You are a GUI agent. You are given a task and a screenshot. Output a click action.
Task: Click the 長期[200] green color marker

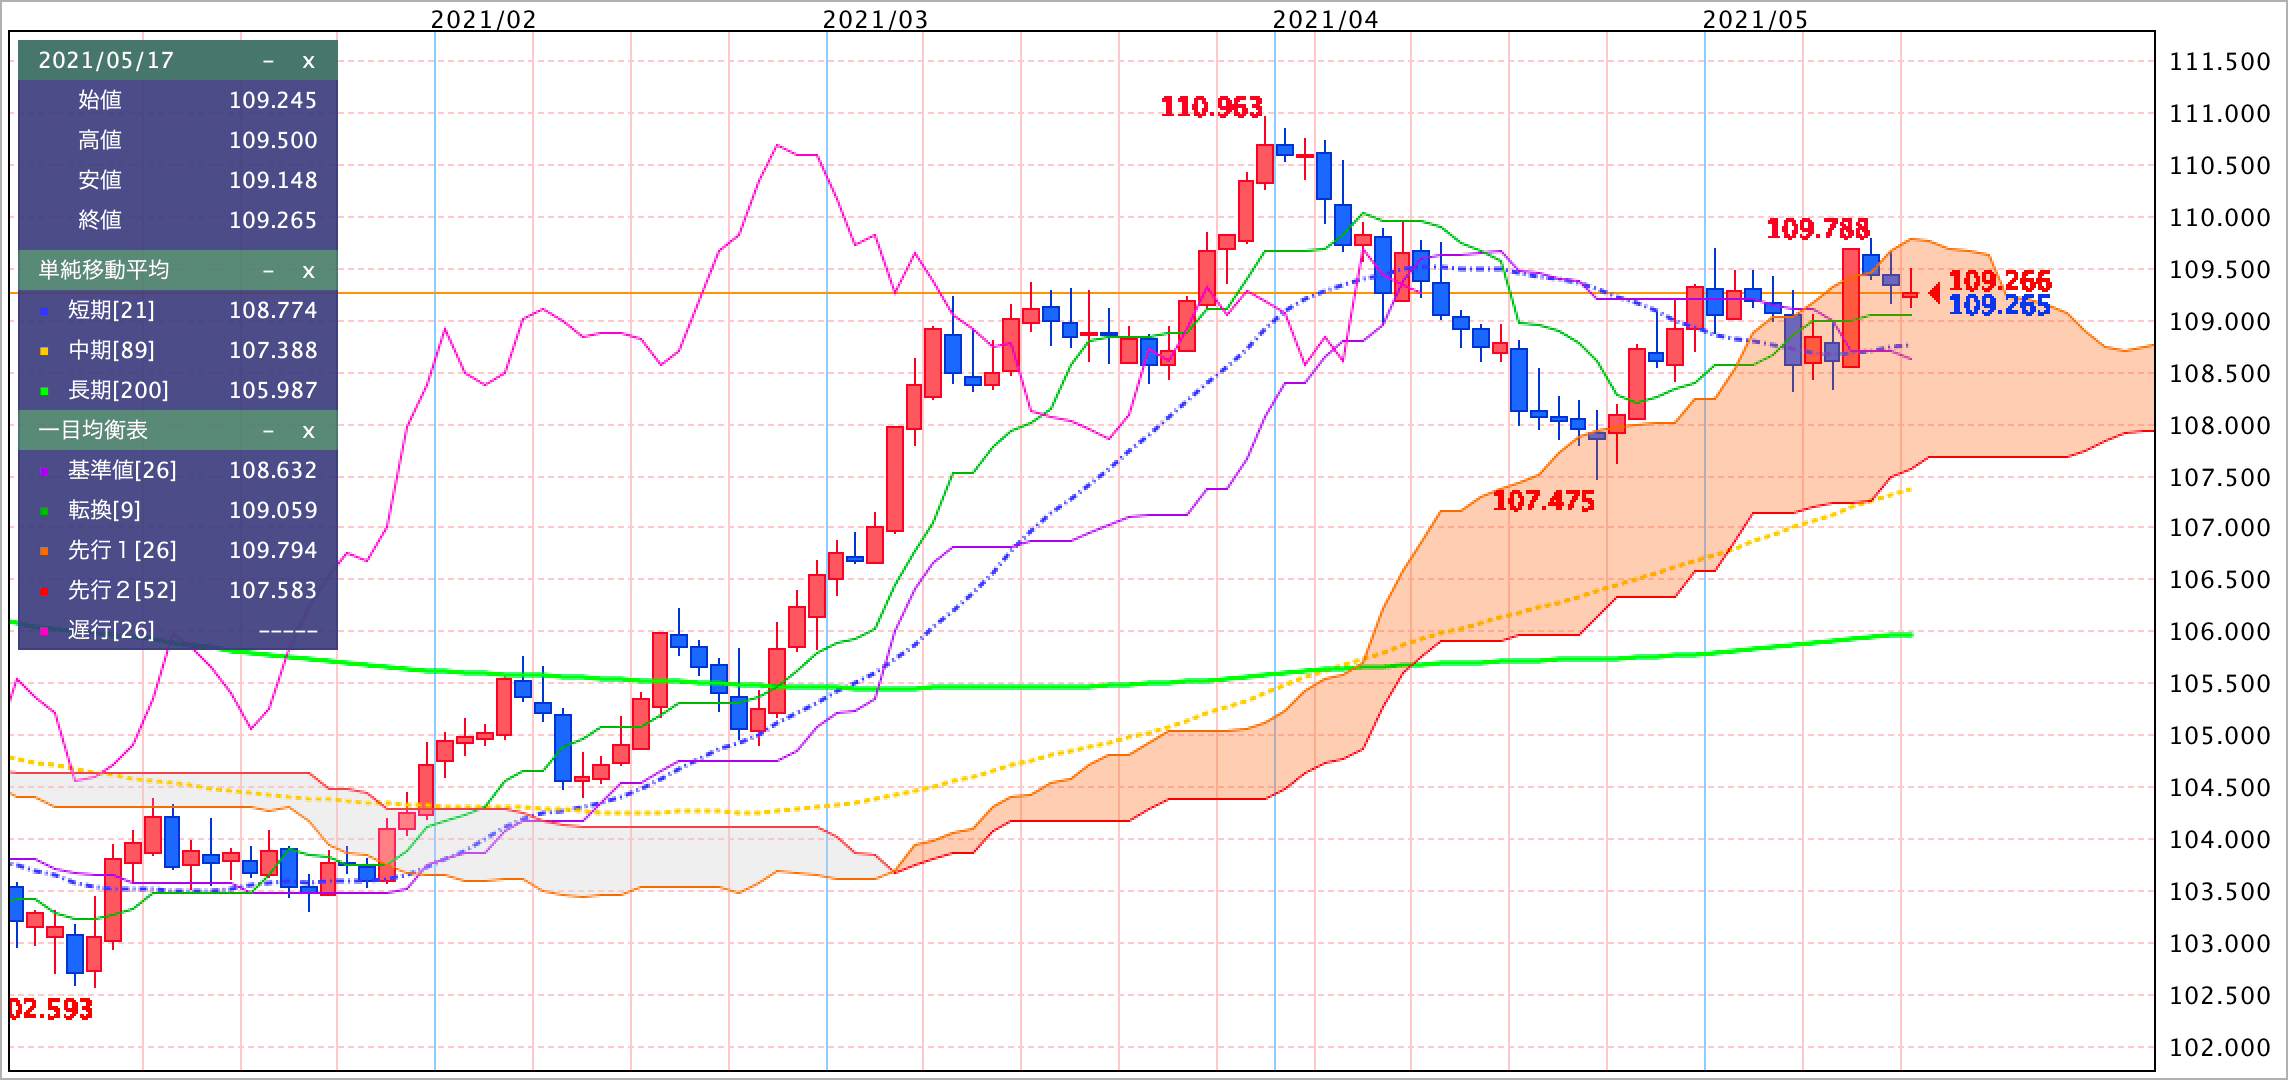(43, 392)
